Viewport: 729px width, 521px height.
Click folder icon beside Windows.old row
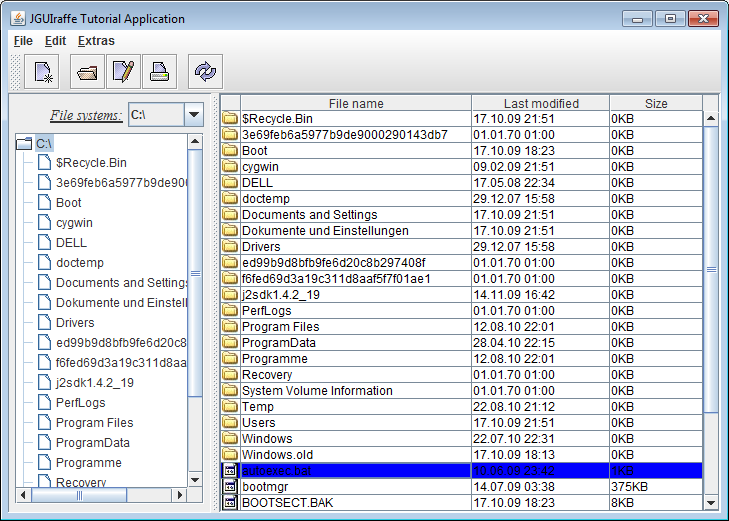(x=230, y=454)
